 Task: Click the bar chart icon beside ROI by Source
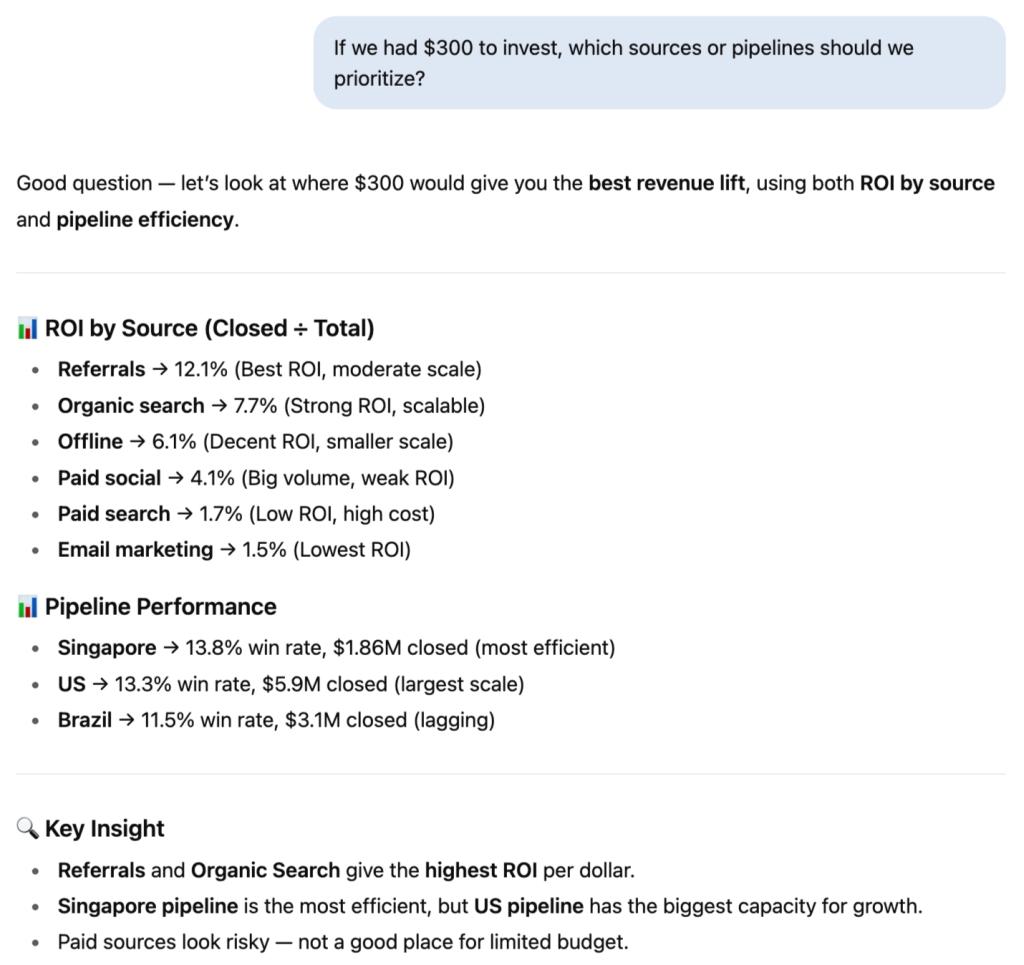[x=27, y=328]
